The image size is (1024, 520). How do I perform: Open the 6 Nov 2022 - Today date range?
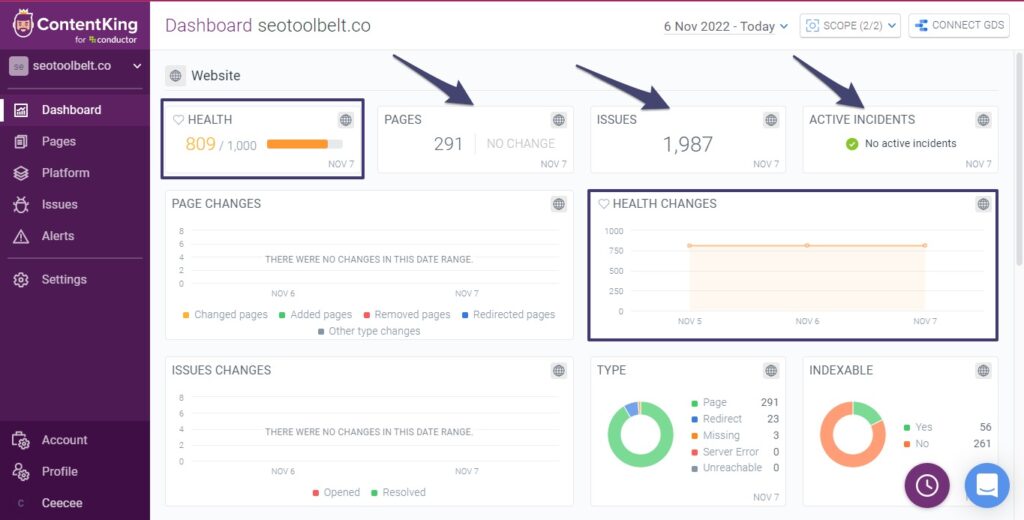(726, 27)
